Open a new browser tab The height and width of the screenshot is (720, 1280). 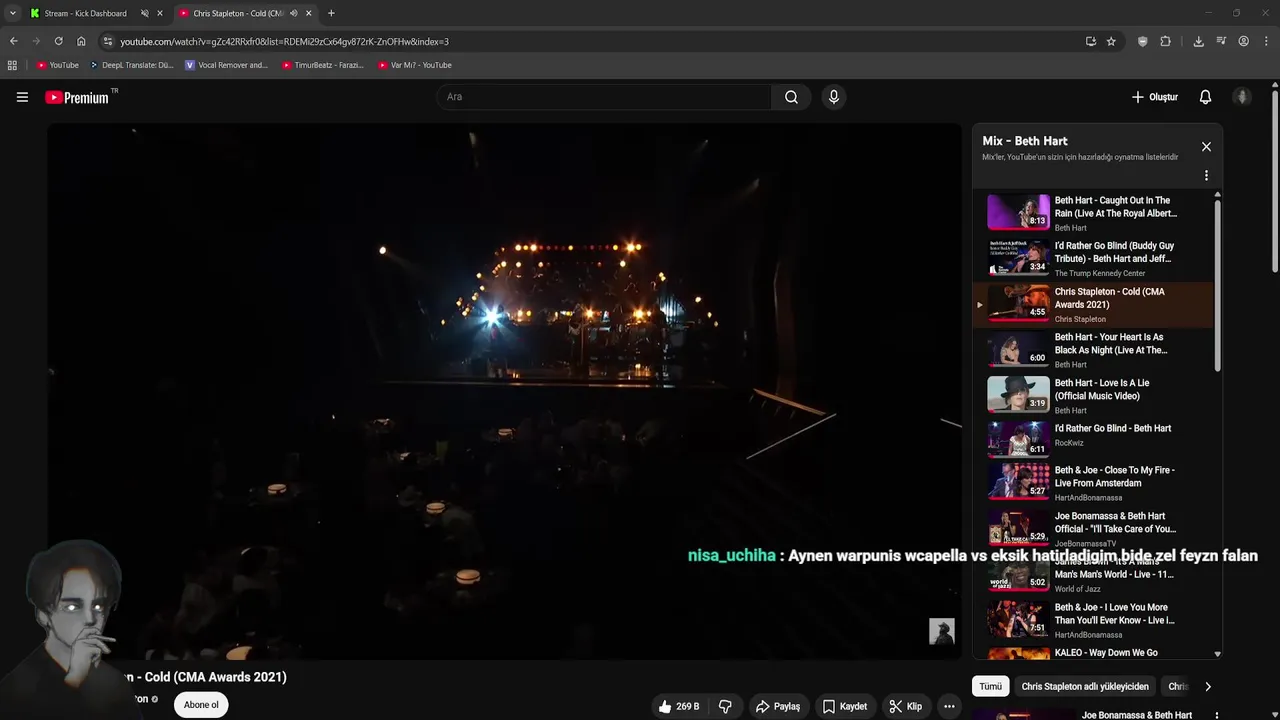tap(331, 13)
